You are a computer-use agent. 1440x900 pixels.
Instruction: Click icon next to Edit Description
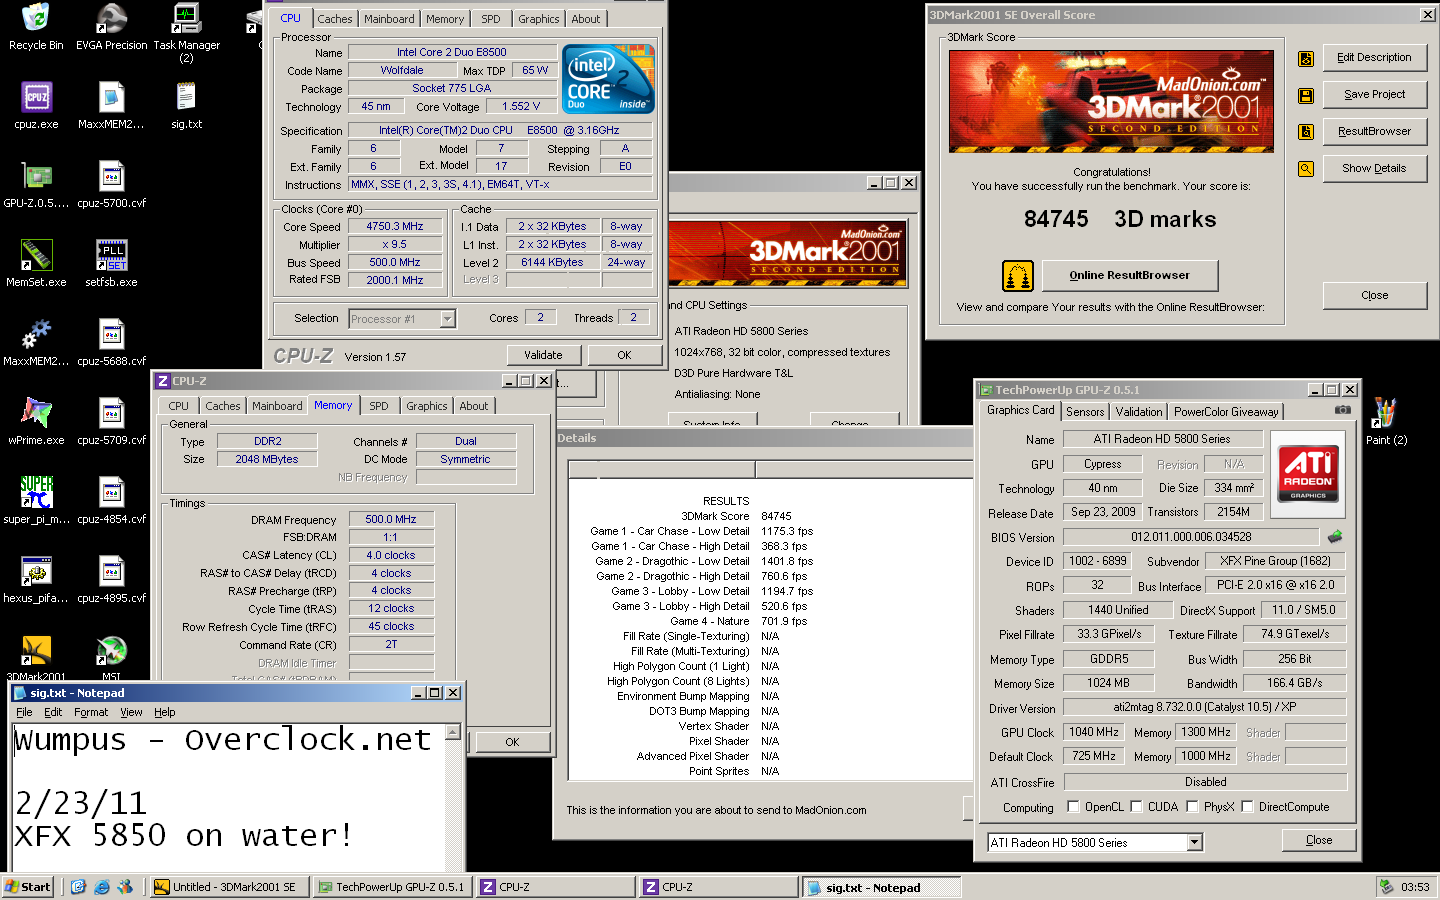[x=1305, y=58]
